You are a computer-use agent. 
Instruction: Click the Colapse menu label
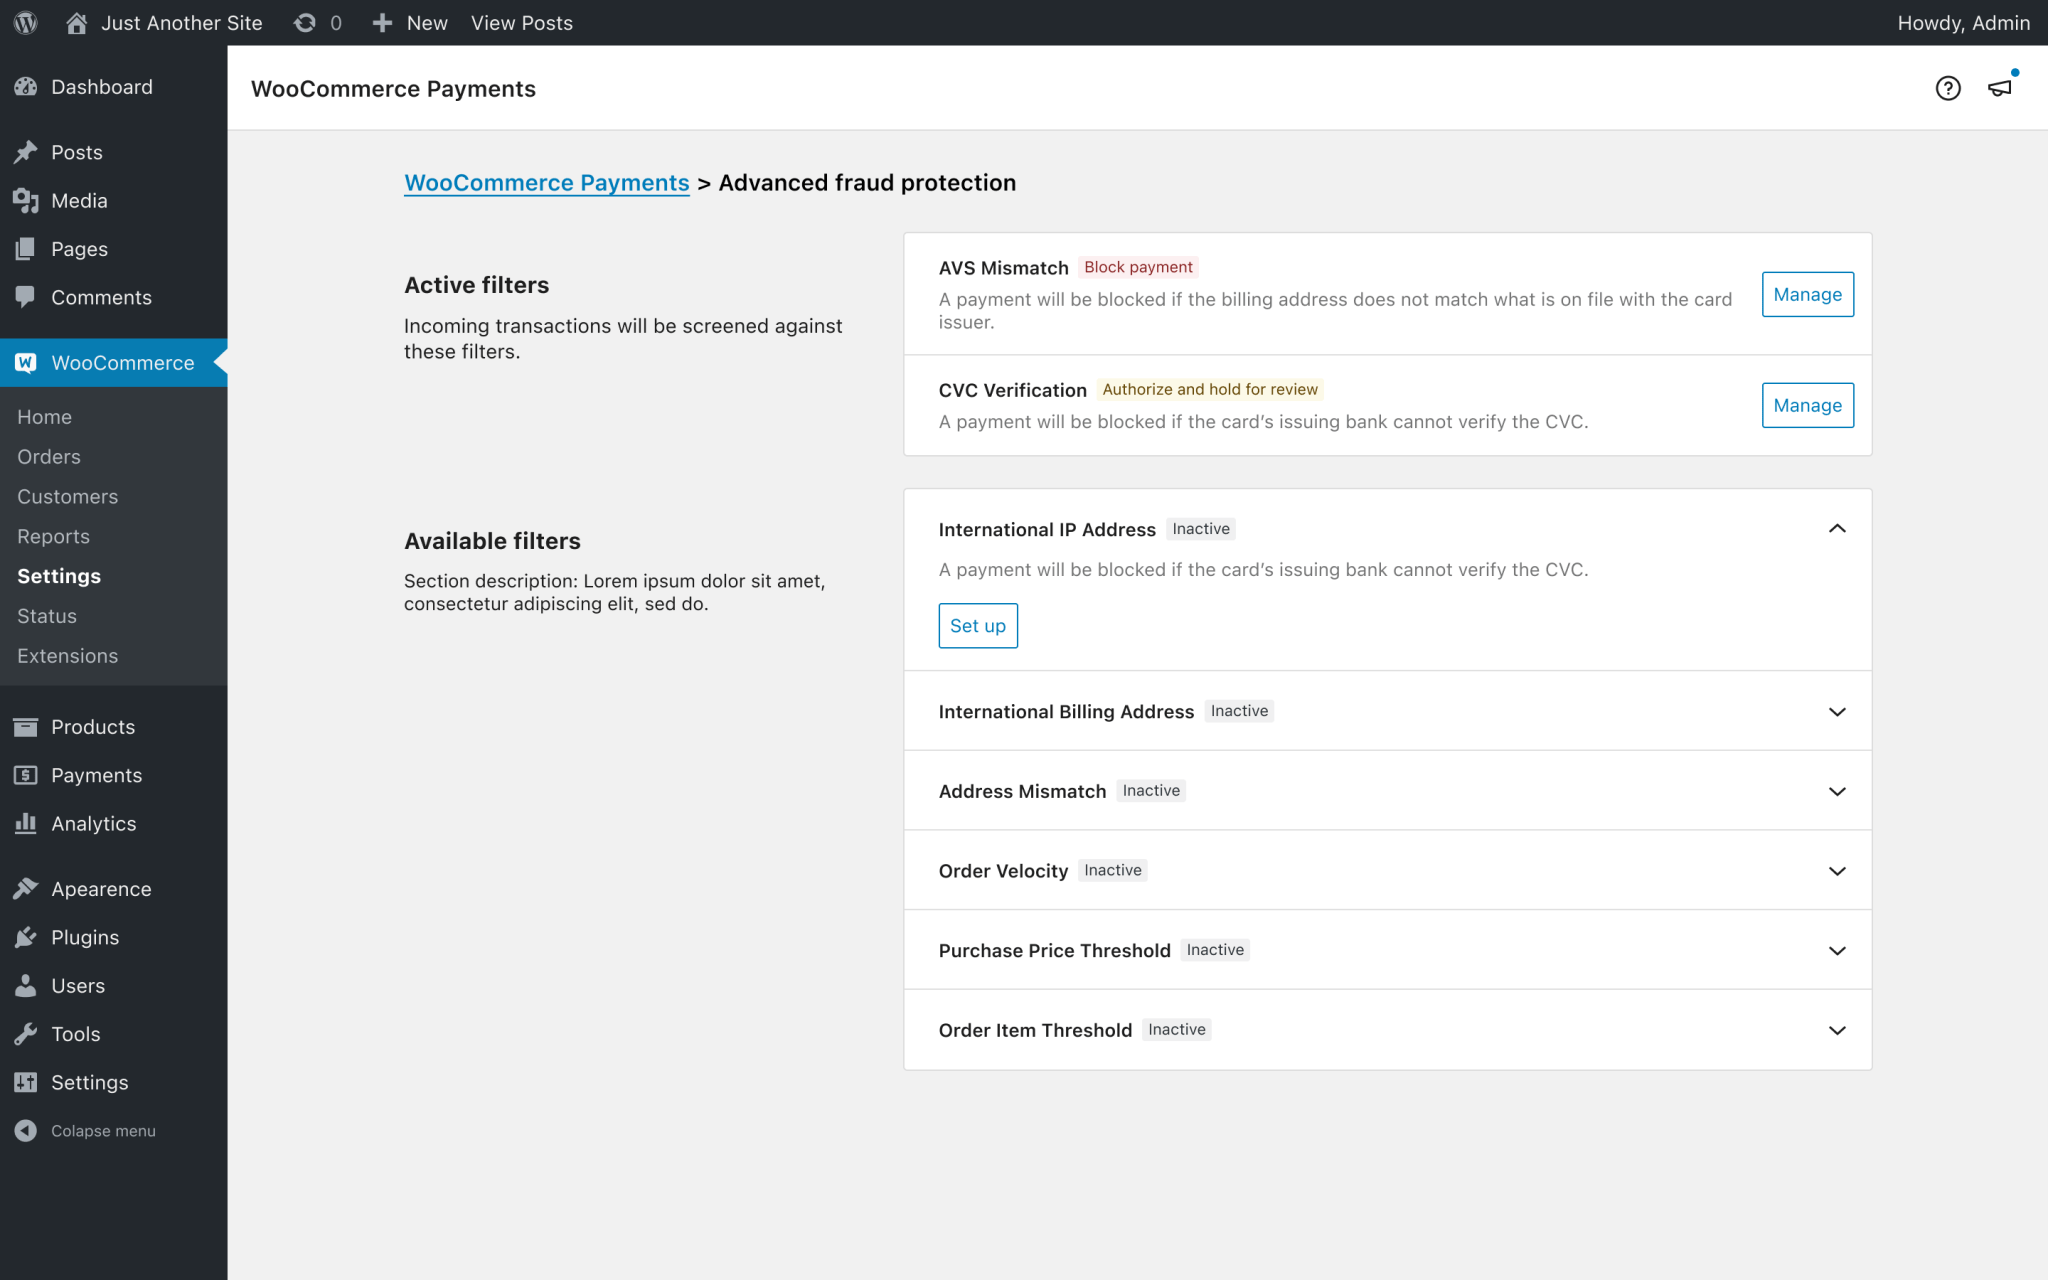103,1131
